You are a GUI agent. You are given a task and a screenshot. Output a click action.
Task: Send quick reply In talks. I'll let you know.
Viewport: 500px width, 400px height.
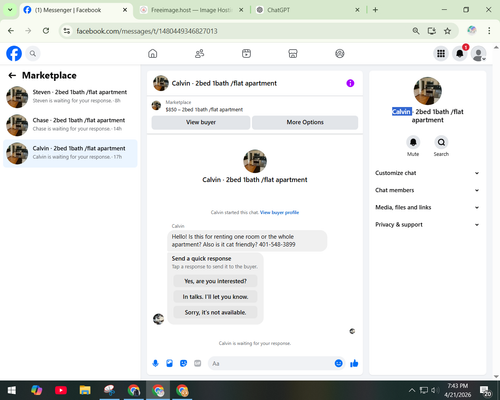(215, 297)
